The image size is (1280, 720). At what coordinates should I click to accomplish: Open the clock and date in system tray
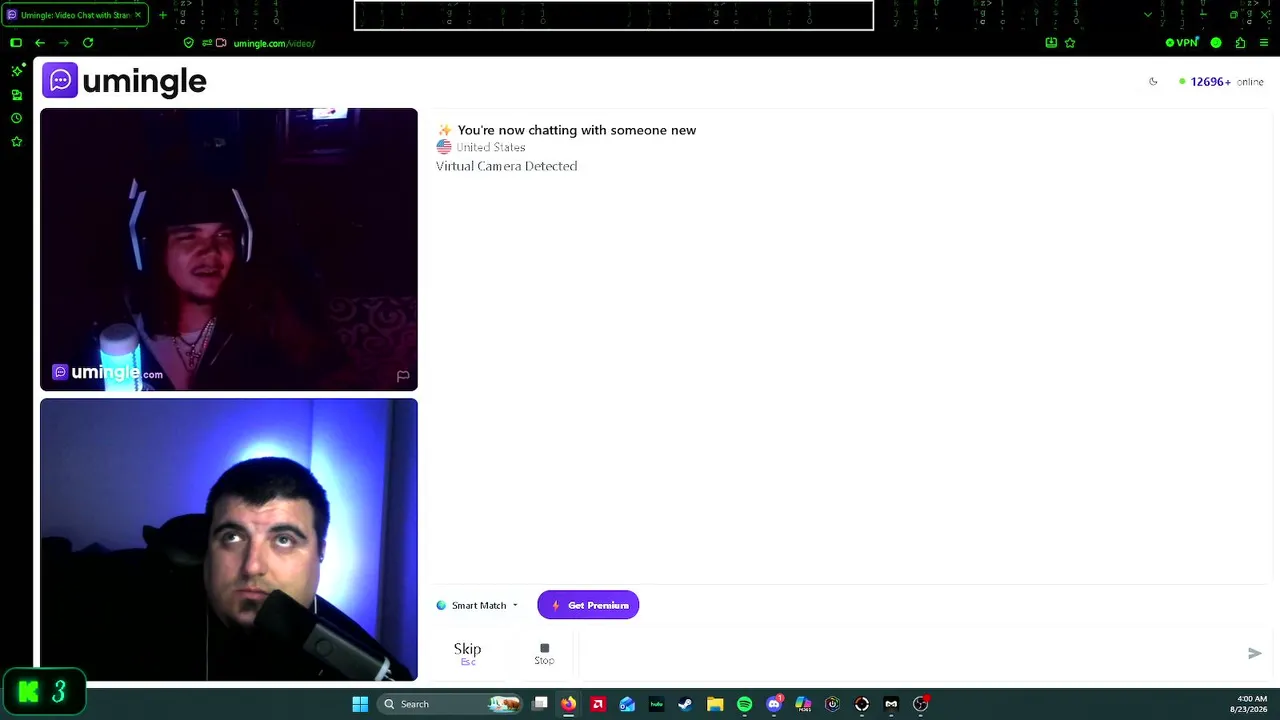click(x=1251, y=704)
